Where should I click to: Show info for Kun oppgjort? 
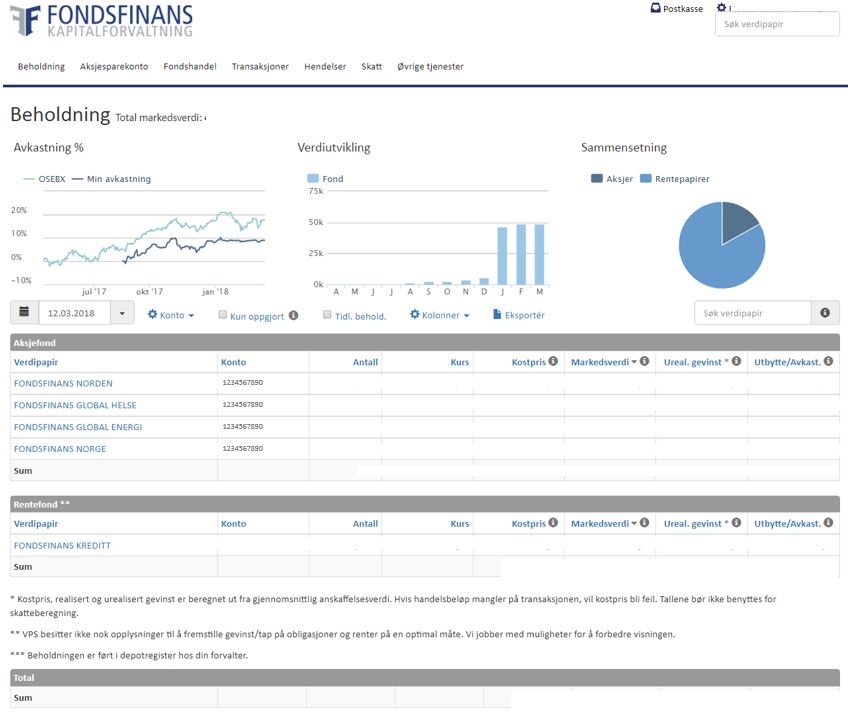click(x=293, y=315)
